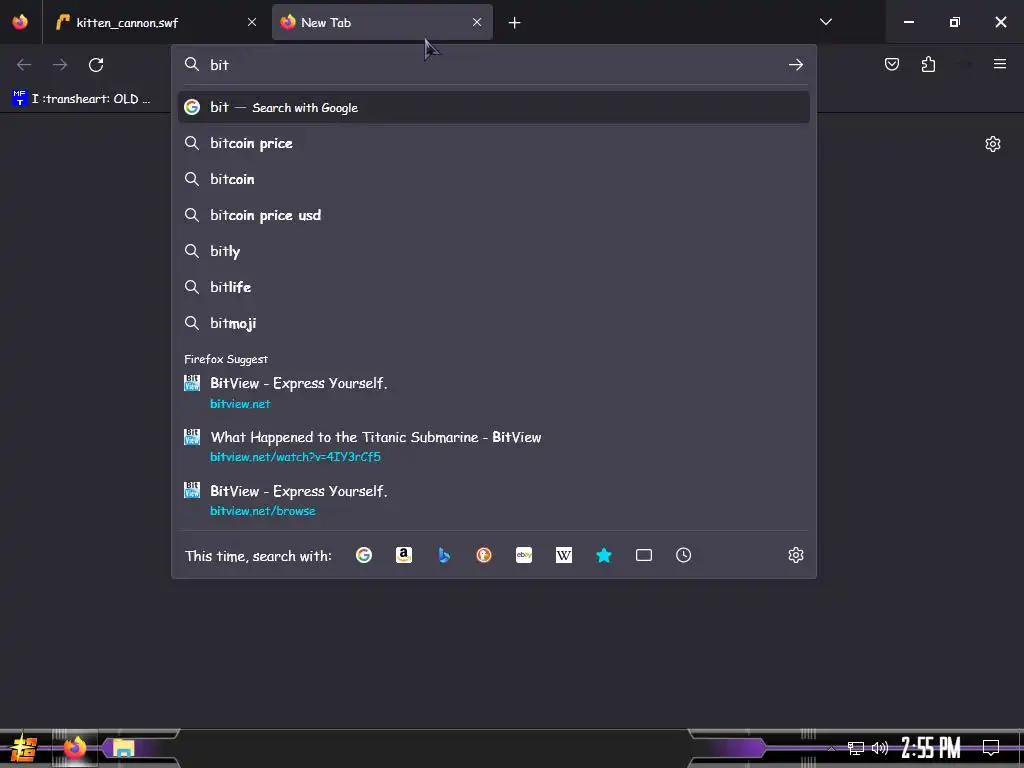Search this time with Amazon
Screen dimensions: 1024x768
[x=404, y=555]
